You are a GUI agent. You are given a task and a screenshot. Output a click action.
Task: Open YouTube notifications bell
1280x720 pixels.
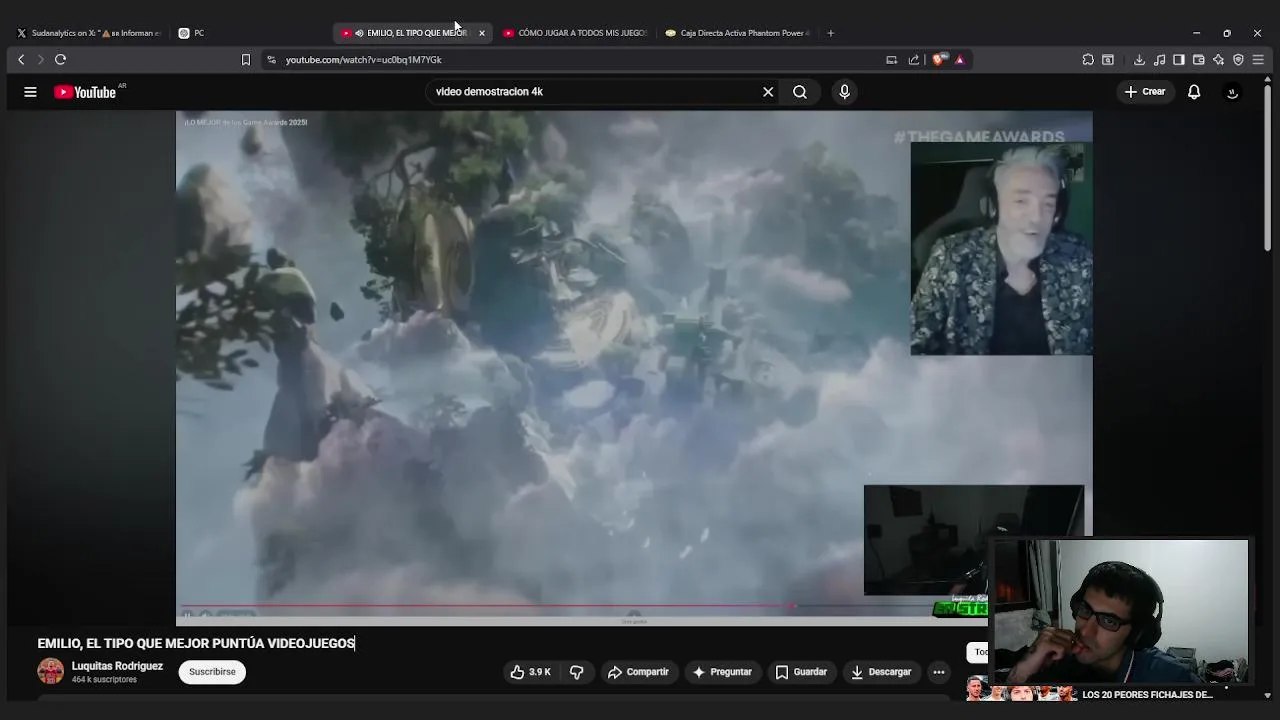pos(1194,92)
